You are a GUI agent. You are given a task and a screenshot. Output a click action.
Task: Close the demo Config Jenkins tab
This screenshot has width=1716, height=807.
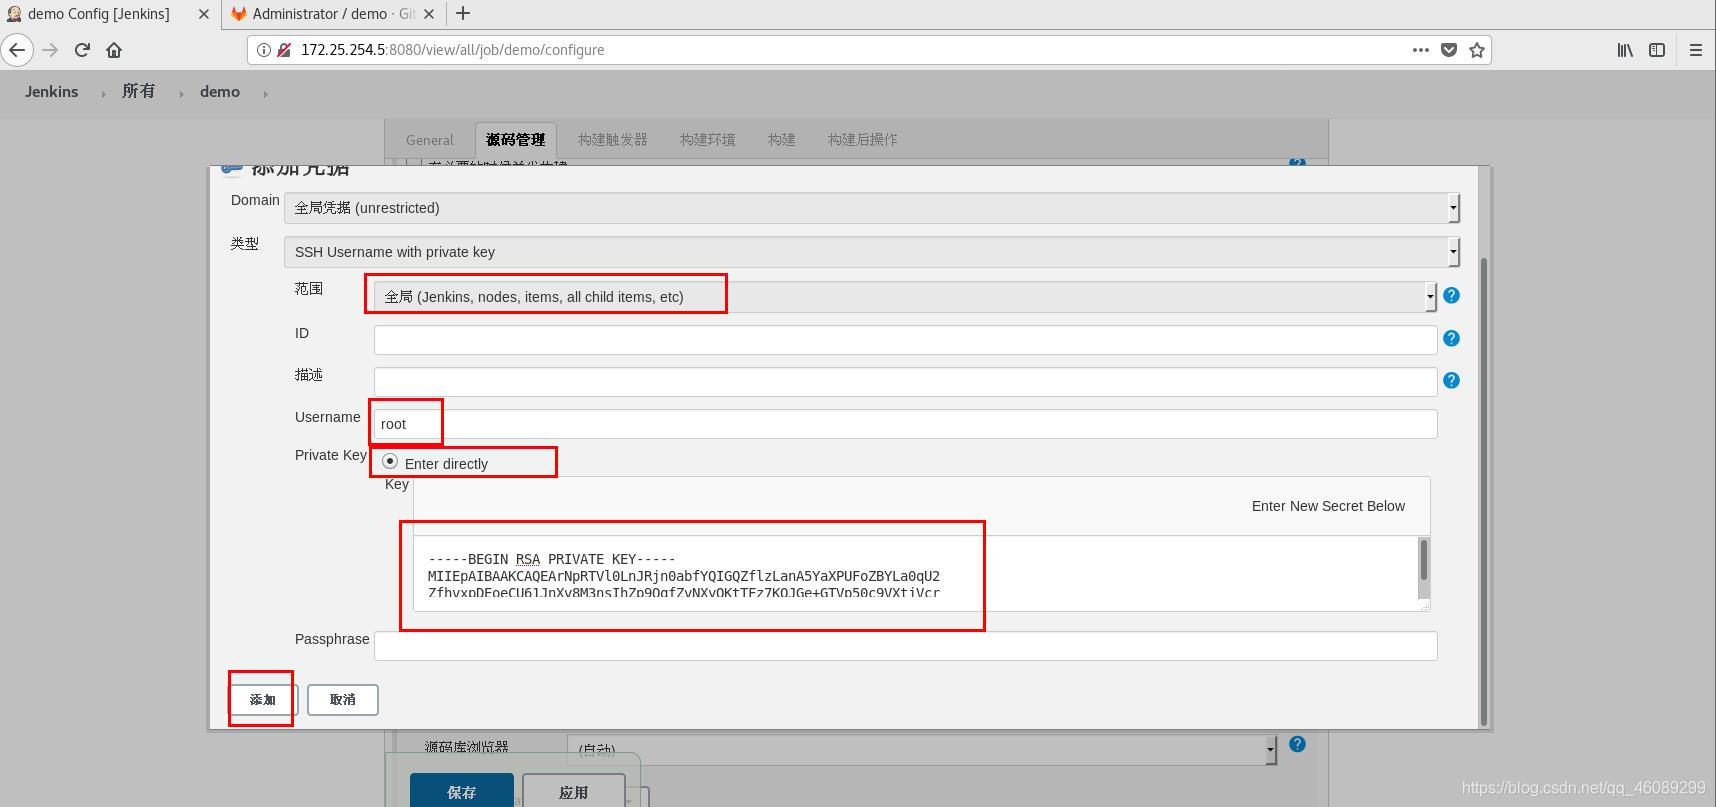click(x=204, y=14)
